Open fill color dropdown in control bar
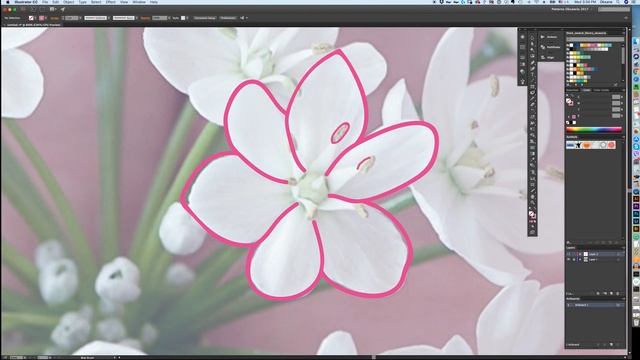Image resolution: width=640 pixels, height=360 pixels. coord(36,18)
